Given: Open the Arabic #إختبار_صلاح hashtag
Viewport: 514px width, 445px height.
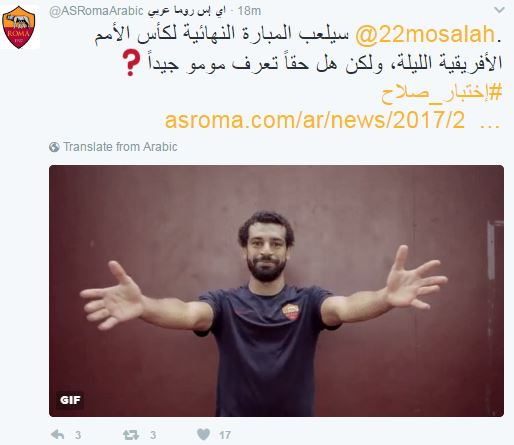Looking at the screenshot, I should (442, 93).
